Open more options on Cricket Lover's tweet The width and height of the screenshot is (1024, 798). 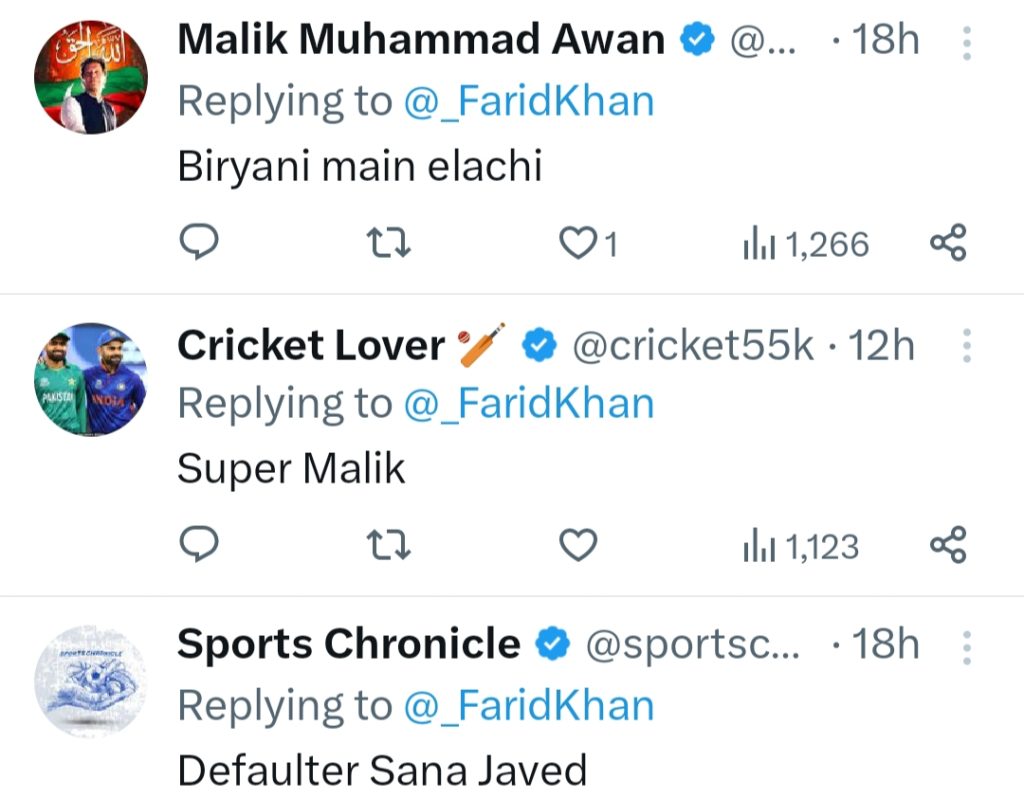click(966, 346)
